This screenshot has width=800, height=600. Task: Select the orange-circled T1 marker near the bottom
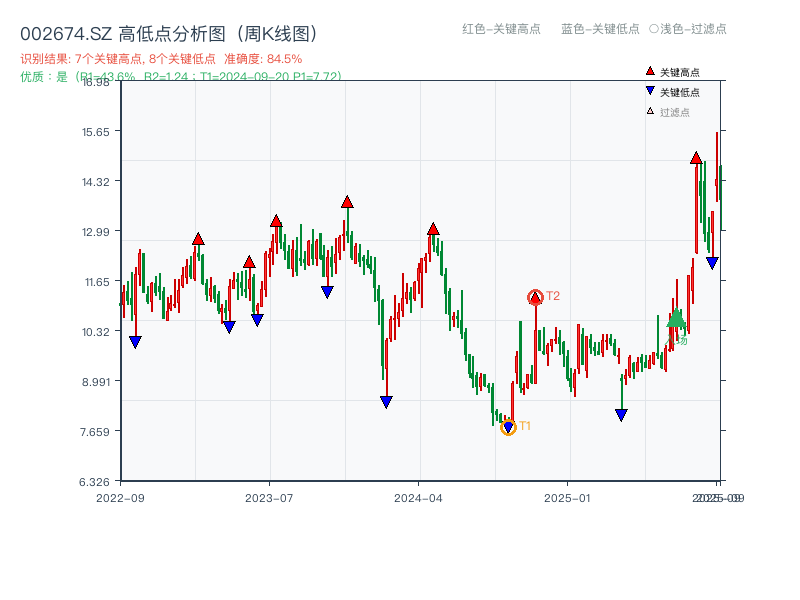click(508, 428)
